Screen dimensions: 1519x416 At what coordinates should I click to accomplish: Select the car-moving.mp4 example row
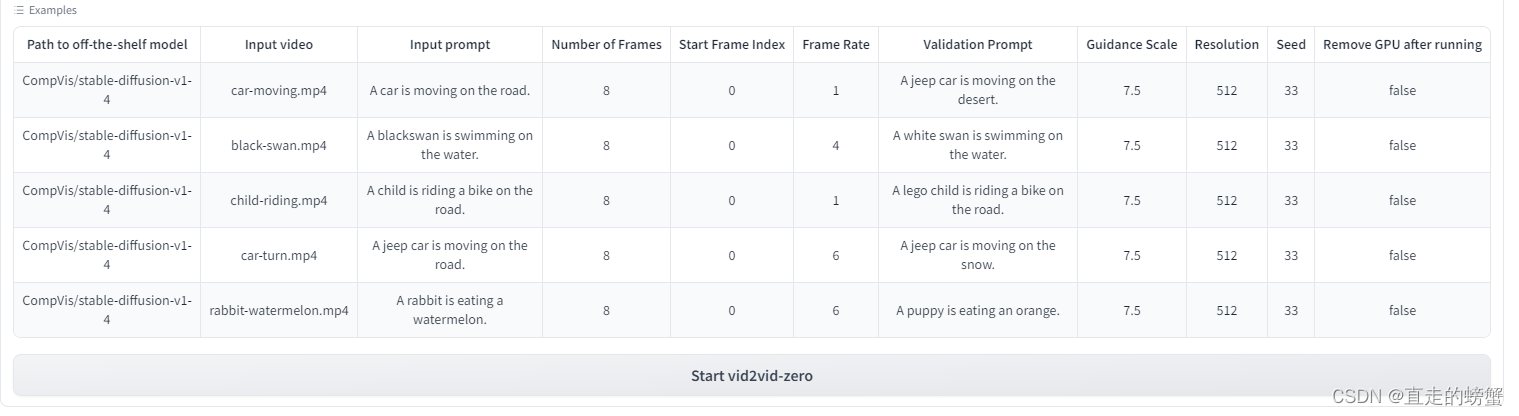pyautogui.click(x=278, y=90)
